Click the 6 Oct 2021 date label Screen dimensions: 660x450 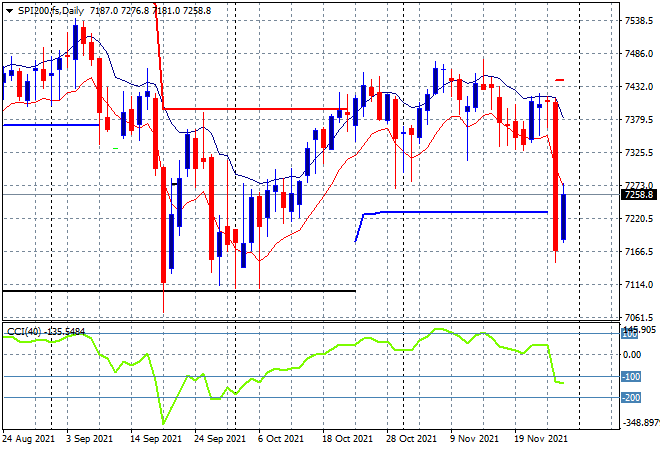pos(281,439)
